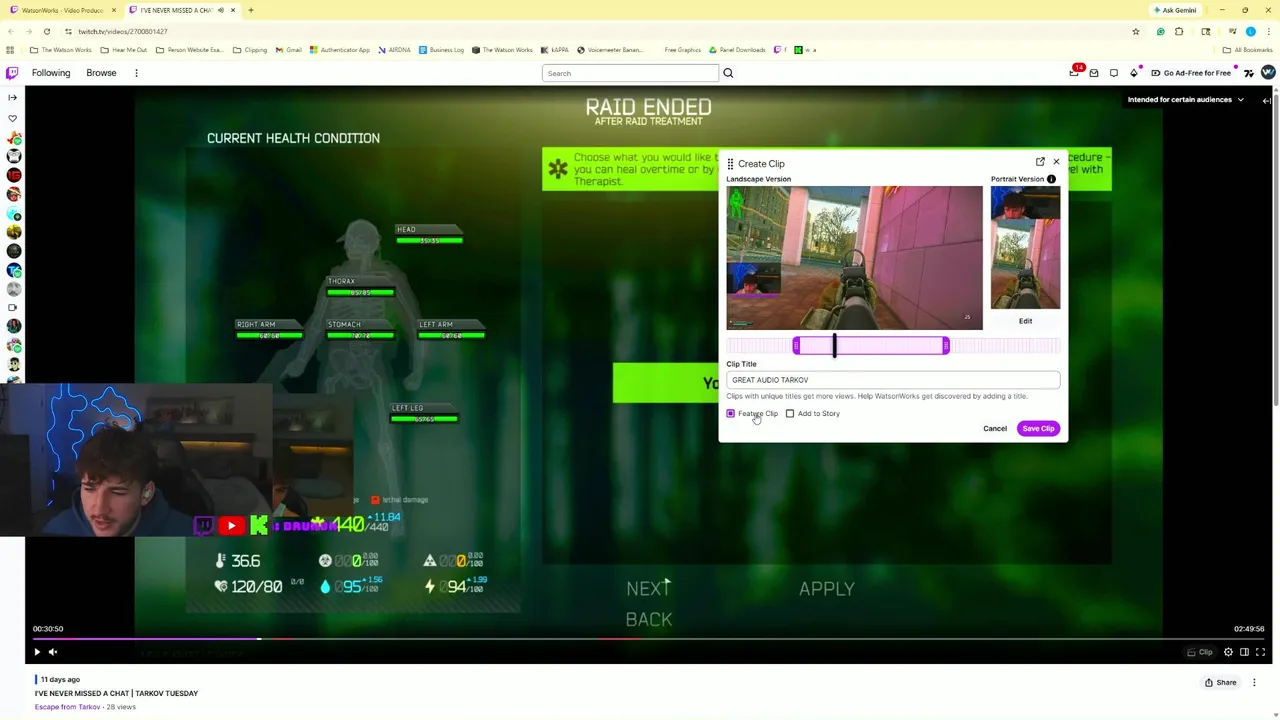Mute the video player volume

point(53,652)
